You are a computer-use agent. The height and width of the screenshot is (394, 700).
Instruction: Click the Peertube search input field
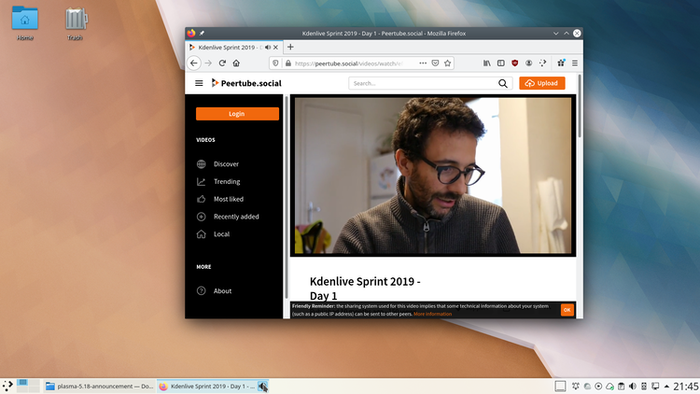pyautogui.click(x=423, y=83)
